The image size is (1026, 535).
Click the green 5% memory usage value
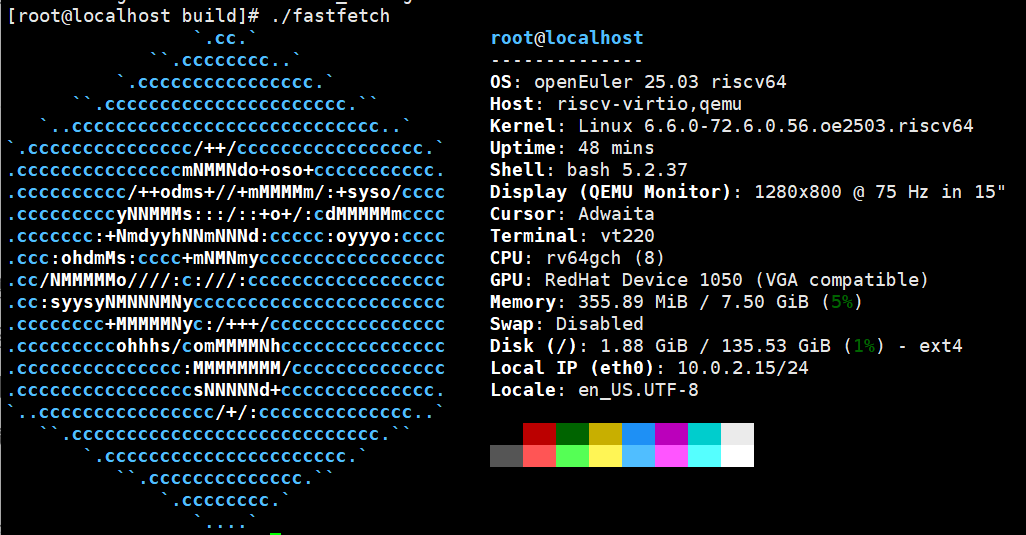(x=840, y=302)
